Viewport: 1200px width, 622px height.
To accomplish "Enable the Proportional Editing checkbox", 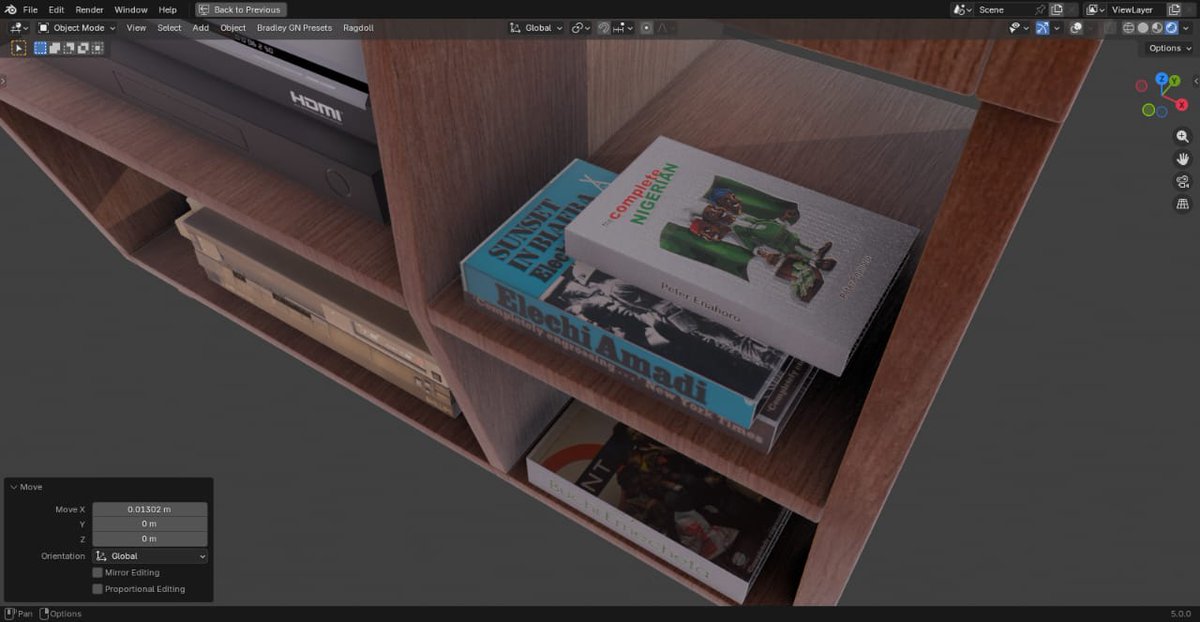I will (x=97, y=589).
